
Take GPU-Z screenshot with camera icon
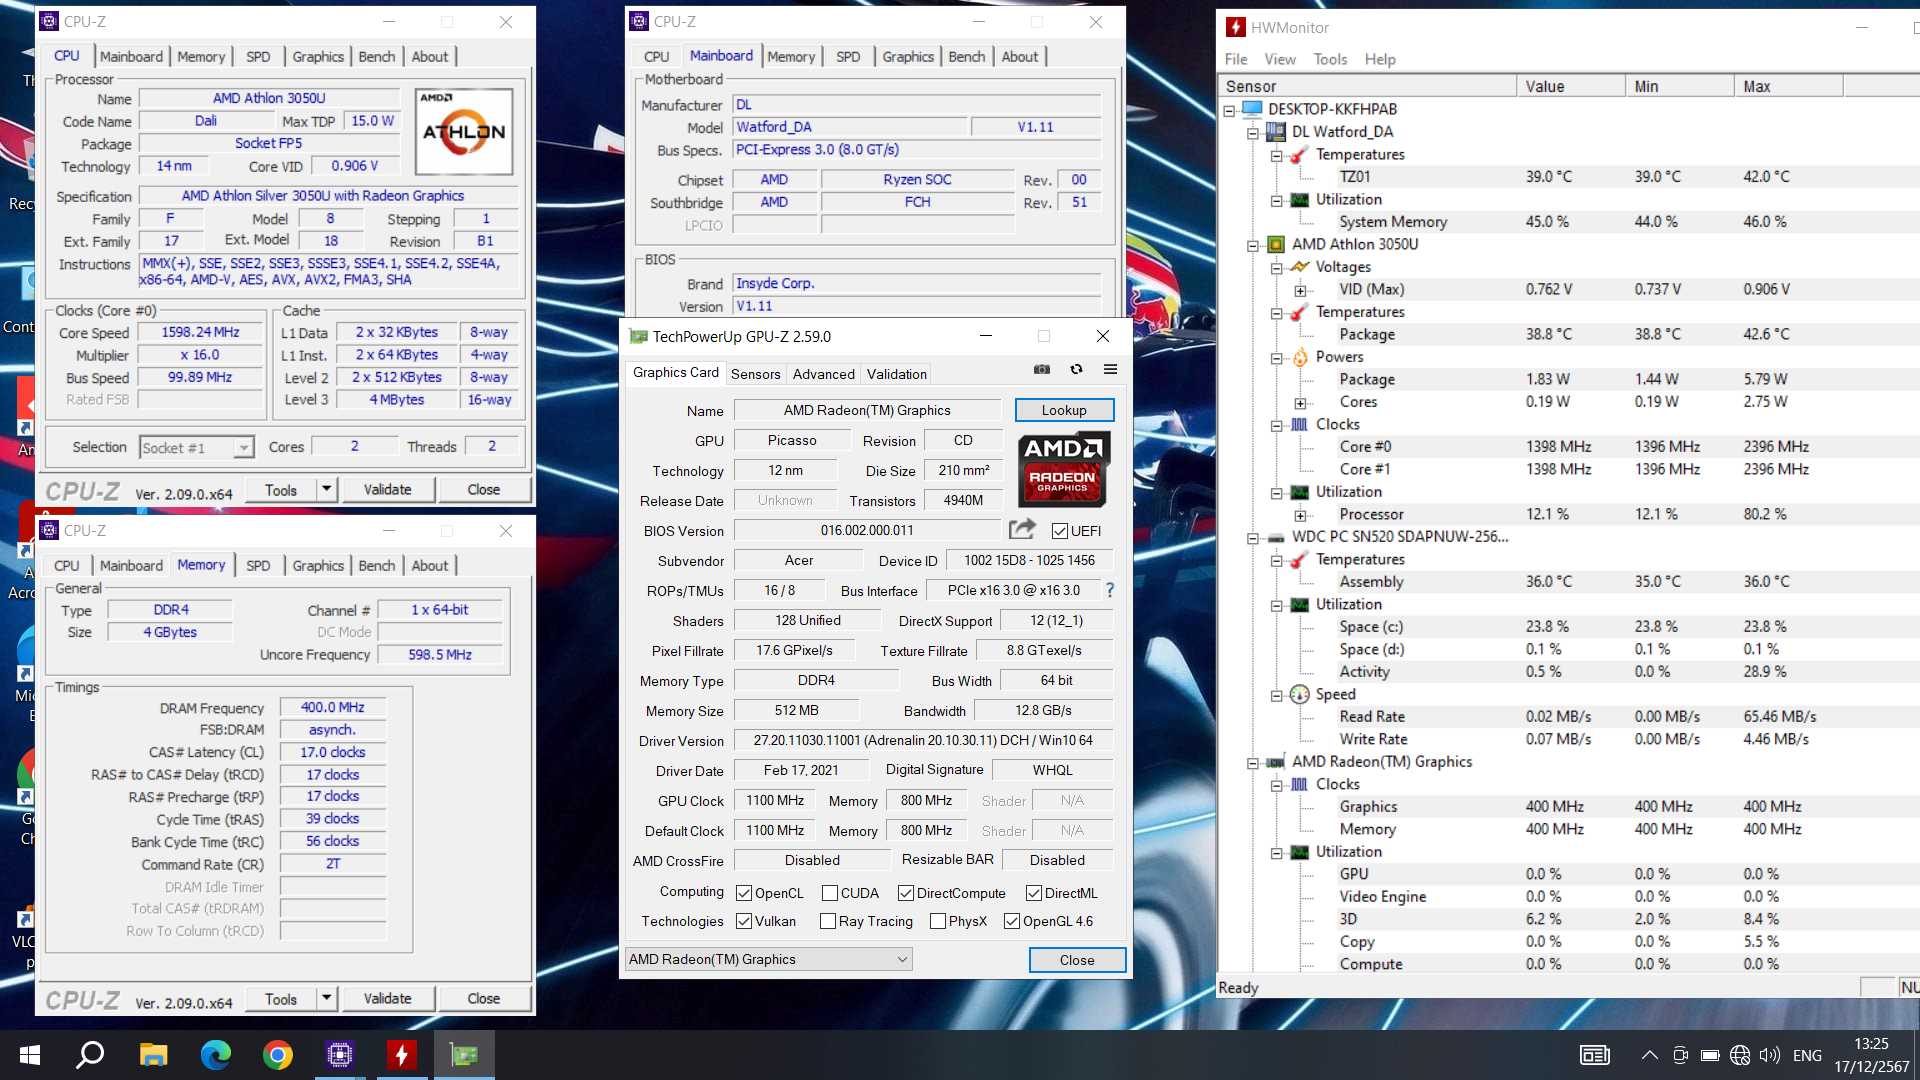coord(1042,369)
